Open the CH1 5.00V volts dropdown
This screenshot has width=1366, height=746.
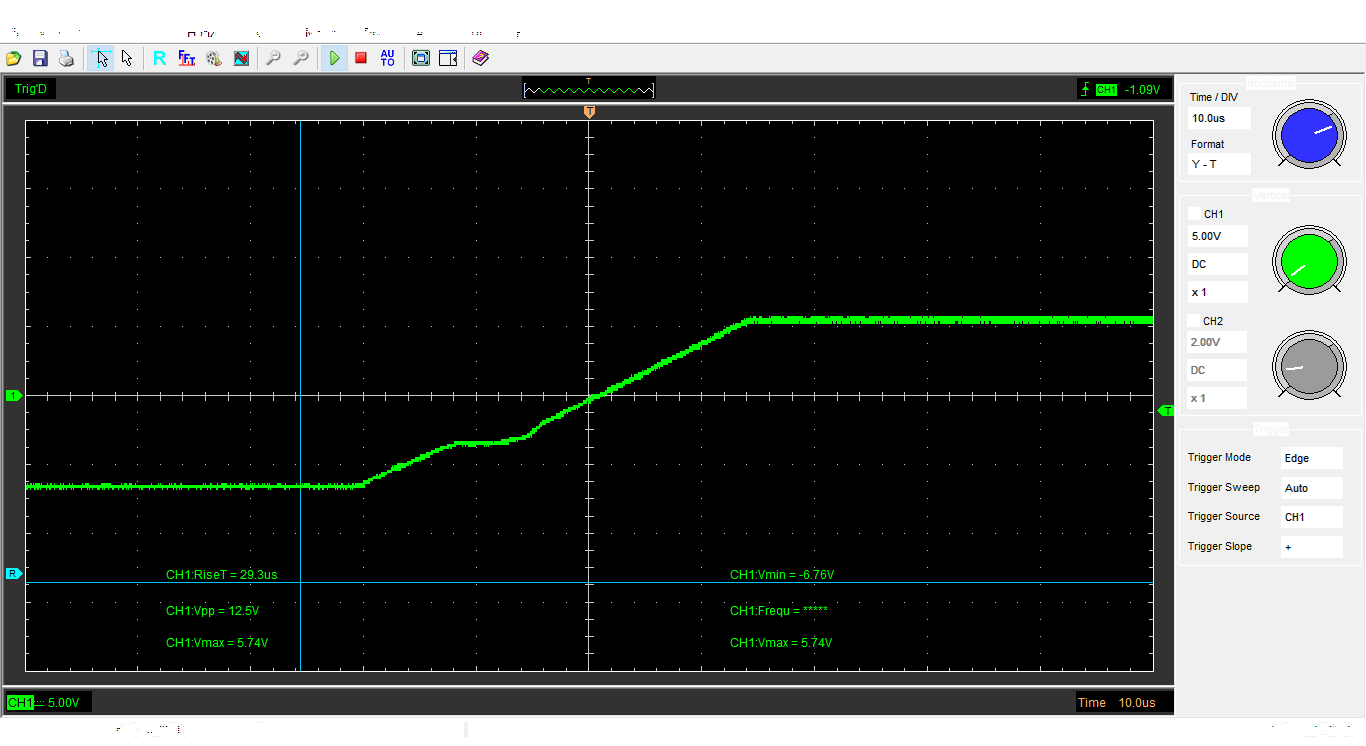(1217, 237)
